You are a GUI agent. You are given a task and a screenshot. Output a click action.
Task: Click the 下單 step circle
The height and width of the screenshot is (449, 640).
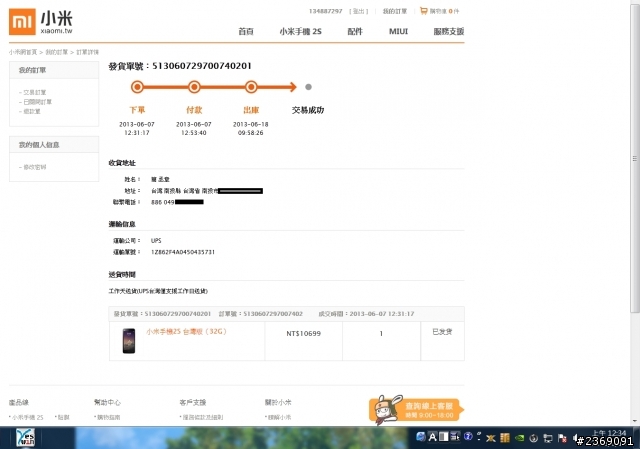click(137, 87)
